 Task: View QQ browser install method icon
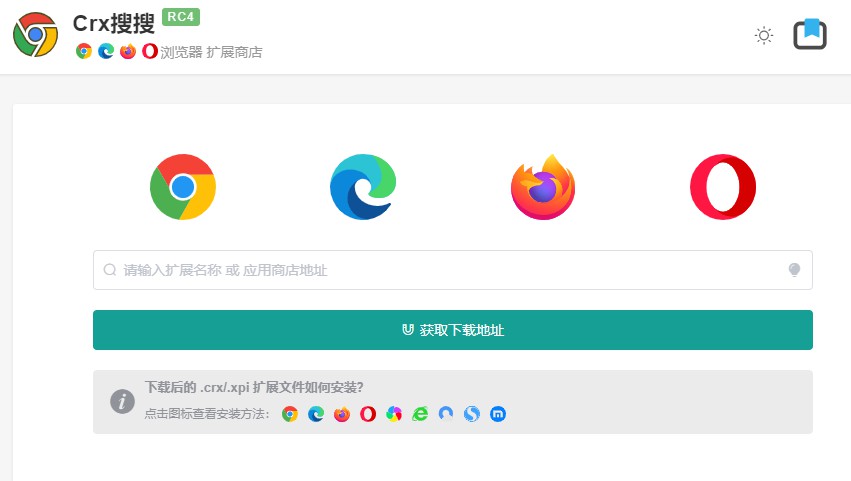[x=446, y=414]
